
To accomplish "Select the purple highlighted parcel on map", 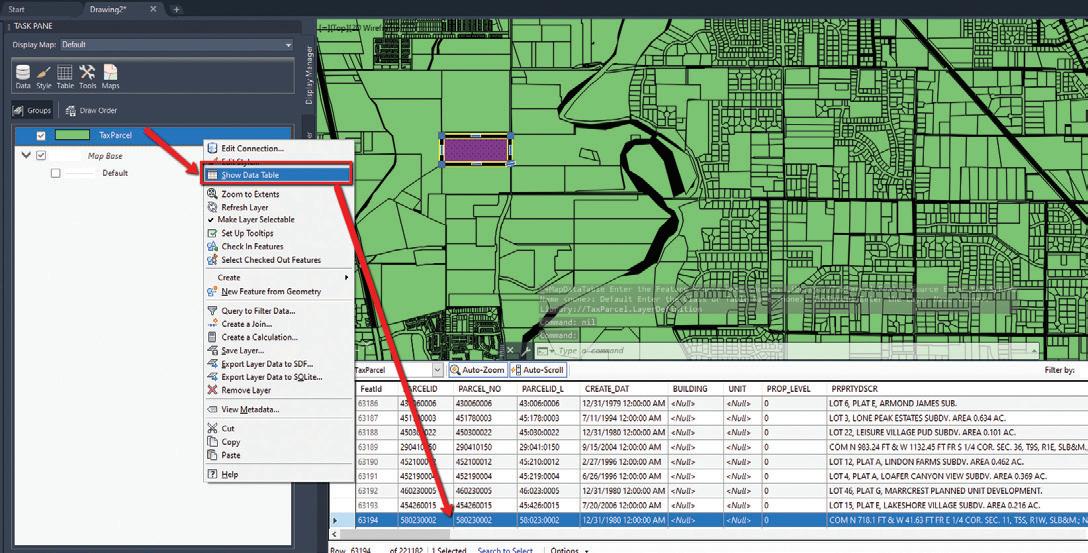I will click(x=476, y=150).
